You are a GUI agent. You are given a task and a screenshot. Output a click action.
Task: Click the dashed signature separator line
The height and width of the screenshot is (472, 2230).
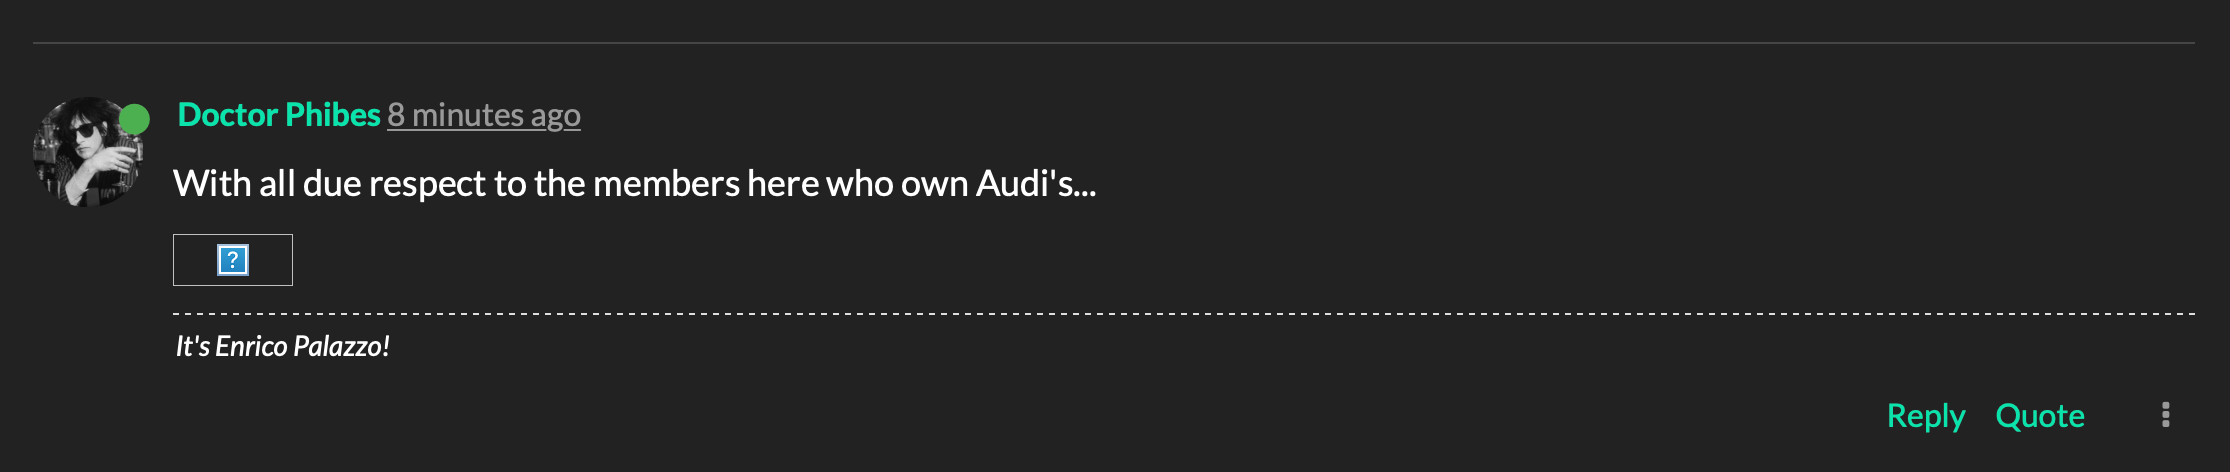tap(1184, 314)
